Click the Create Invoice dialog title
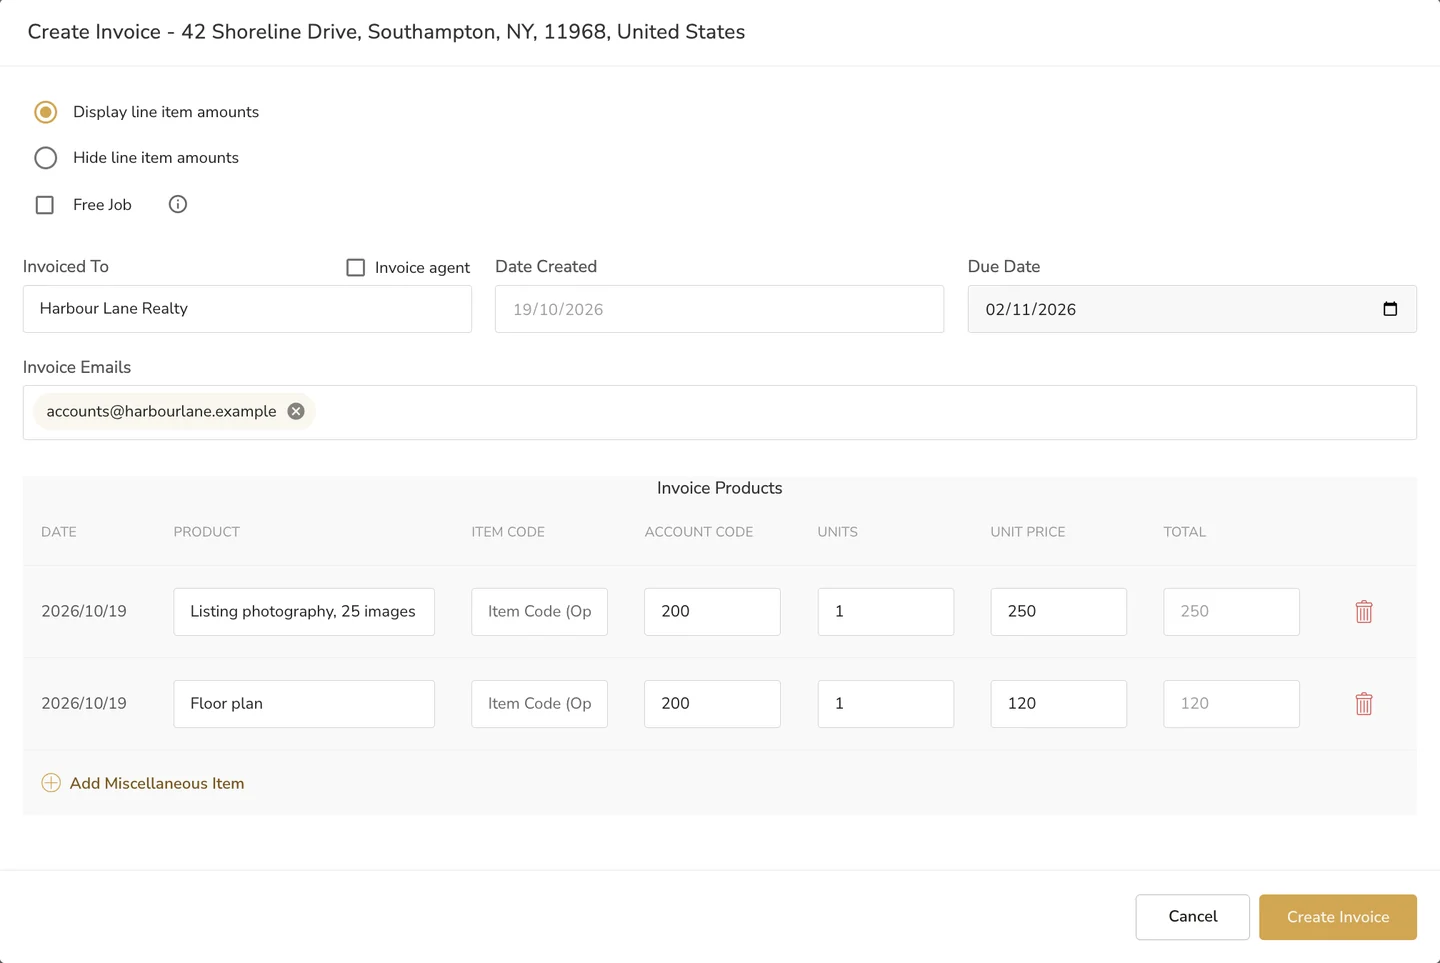The image size is (1440, 963). pos(386,32)
